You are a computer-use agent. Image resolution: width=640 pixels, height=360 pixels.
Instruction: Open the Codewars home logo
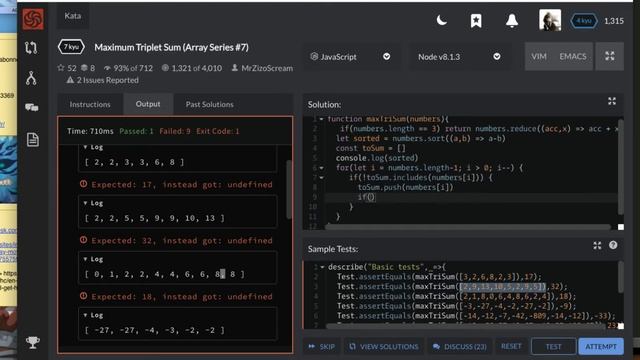tap(33, 19)
